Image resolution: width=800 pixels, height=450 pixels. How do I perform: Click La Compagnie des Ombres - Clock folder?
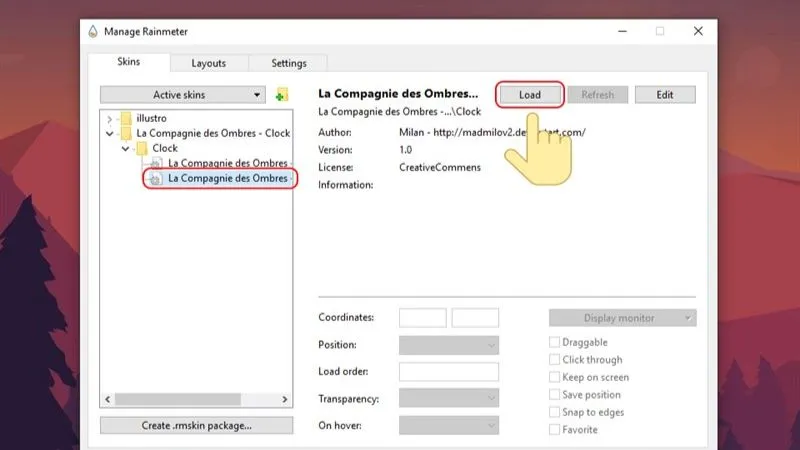tap(213, 133)
